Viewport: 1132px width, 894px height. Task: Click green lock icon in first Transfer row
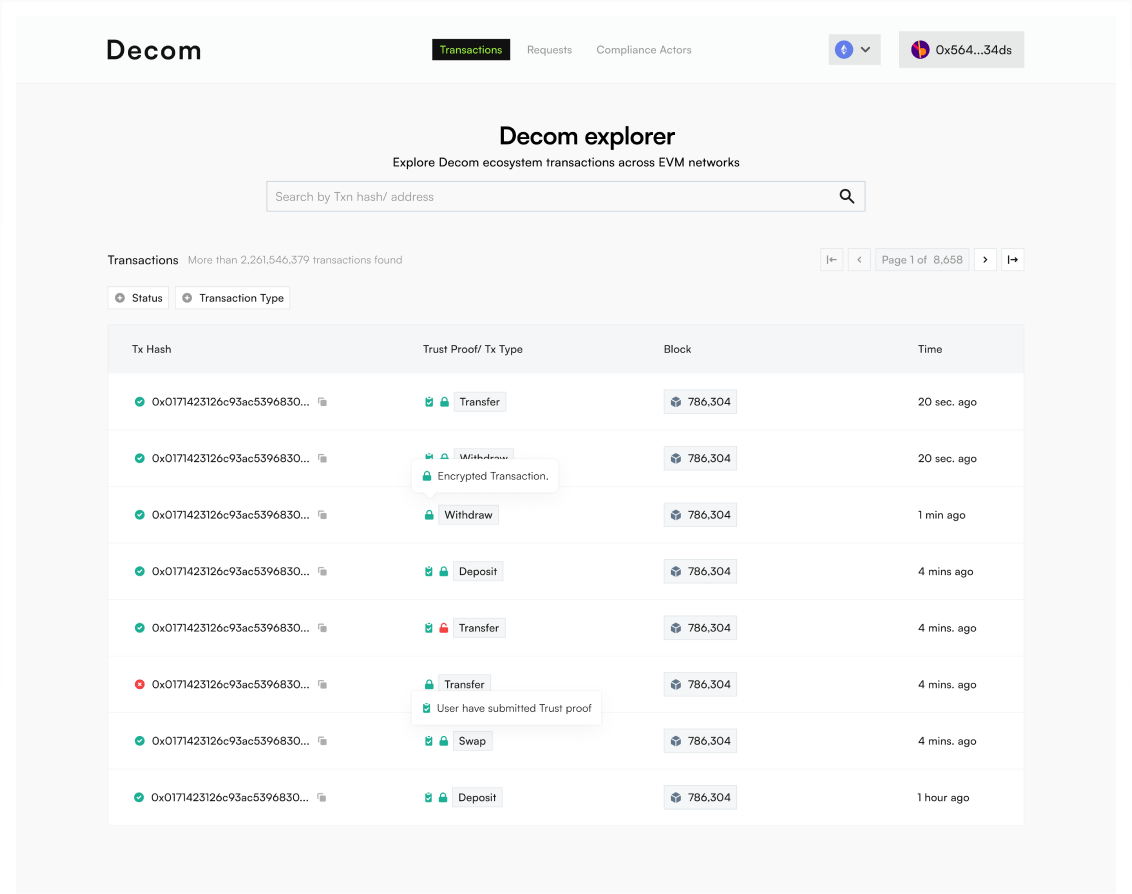tap(444, 402)
